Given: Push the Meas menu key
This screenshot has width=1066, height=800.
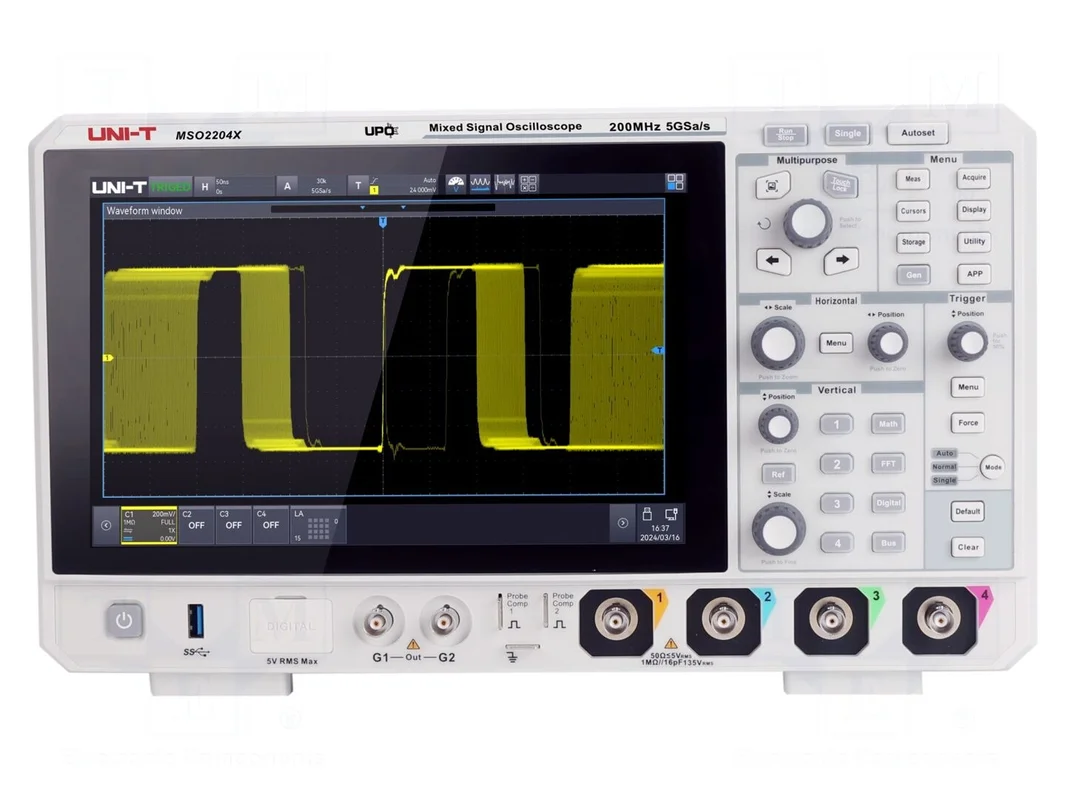Looking at the screenshot, I should pos(912,179).
